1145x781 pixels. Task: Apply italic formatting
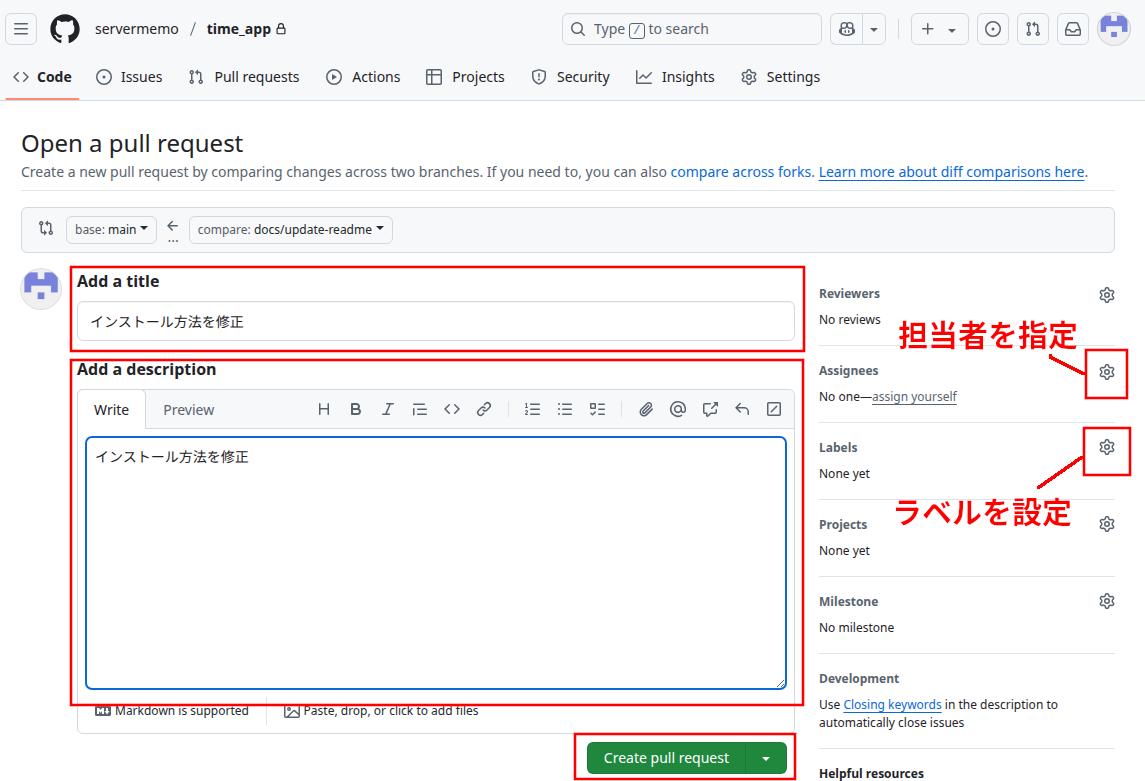(388, 409)
